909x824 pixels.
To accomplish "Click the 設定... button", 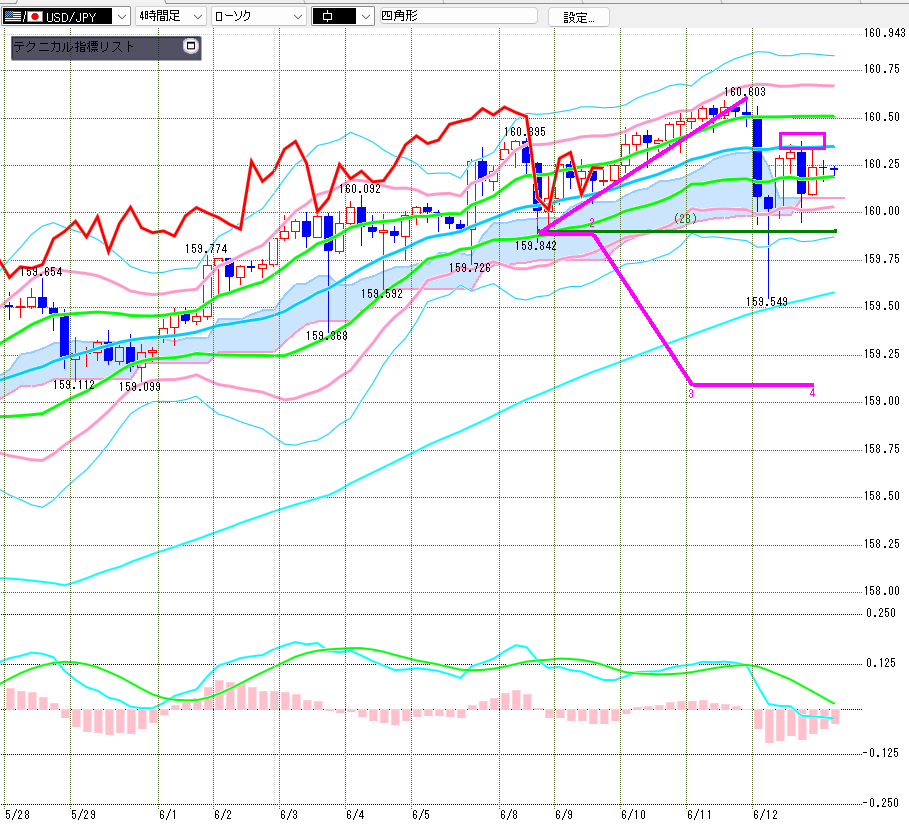I will point(579,17).
